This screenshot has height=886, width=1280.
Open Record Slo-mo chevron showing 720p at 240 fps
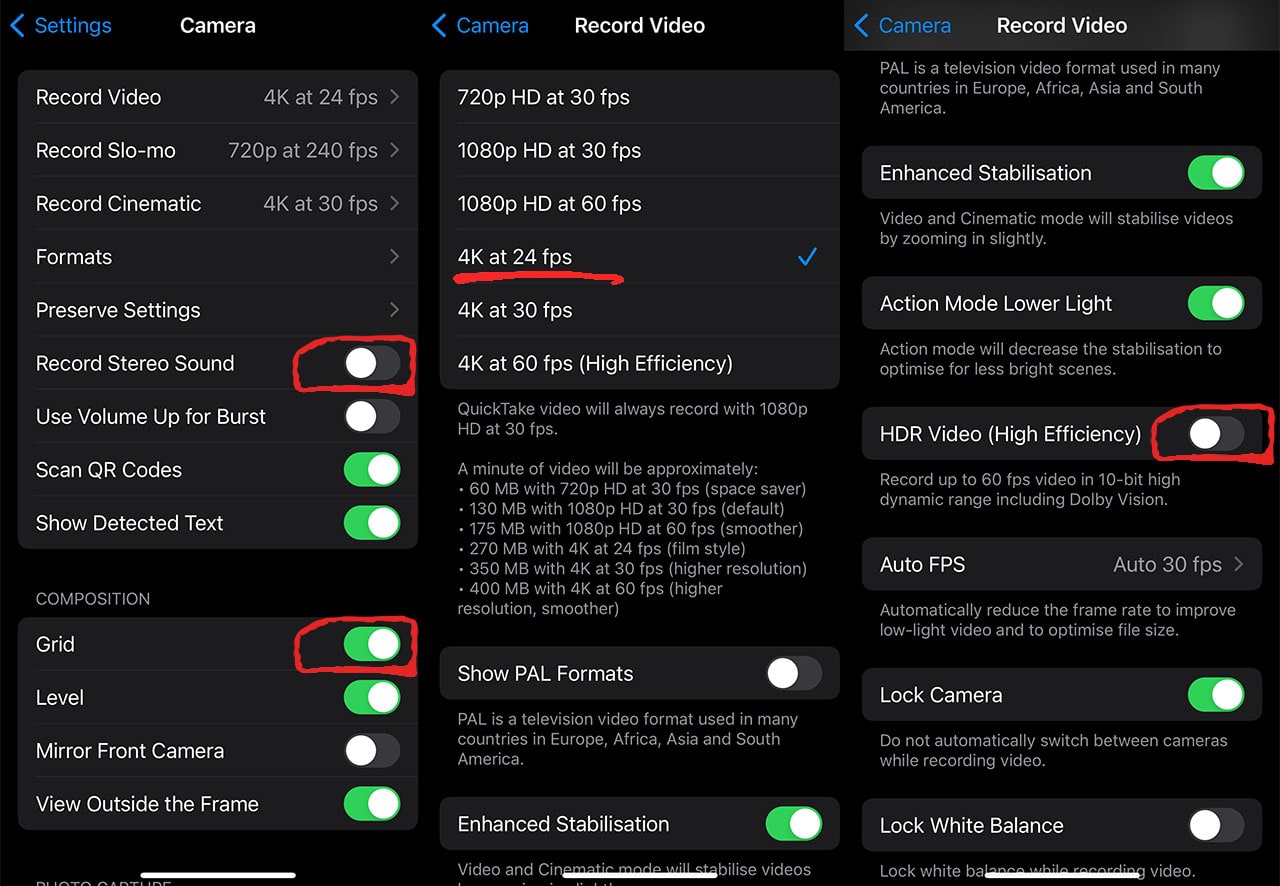click(395, 150)
